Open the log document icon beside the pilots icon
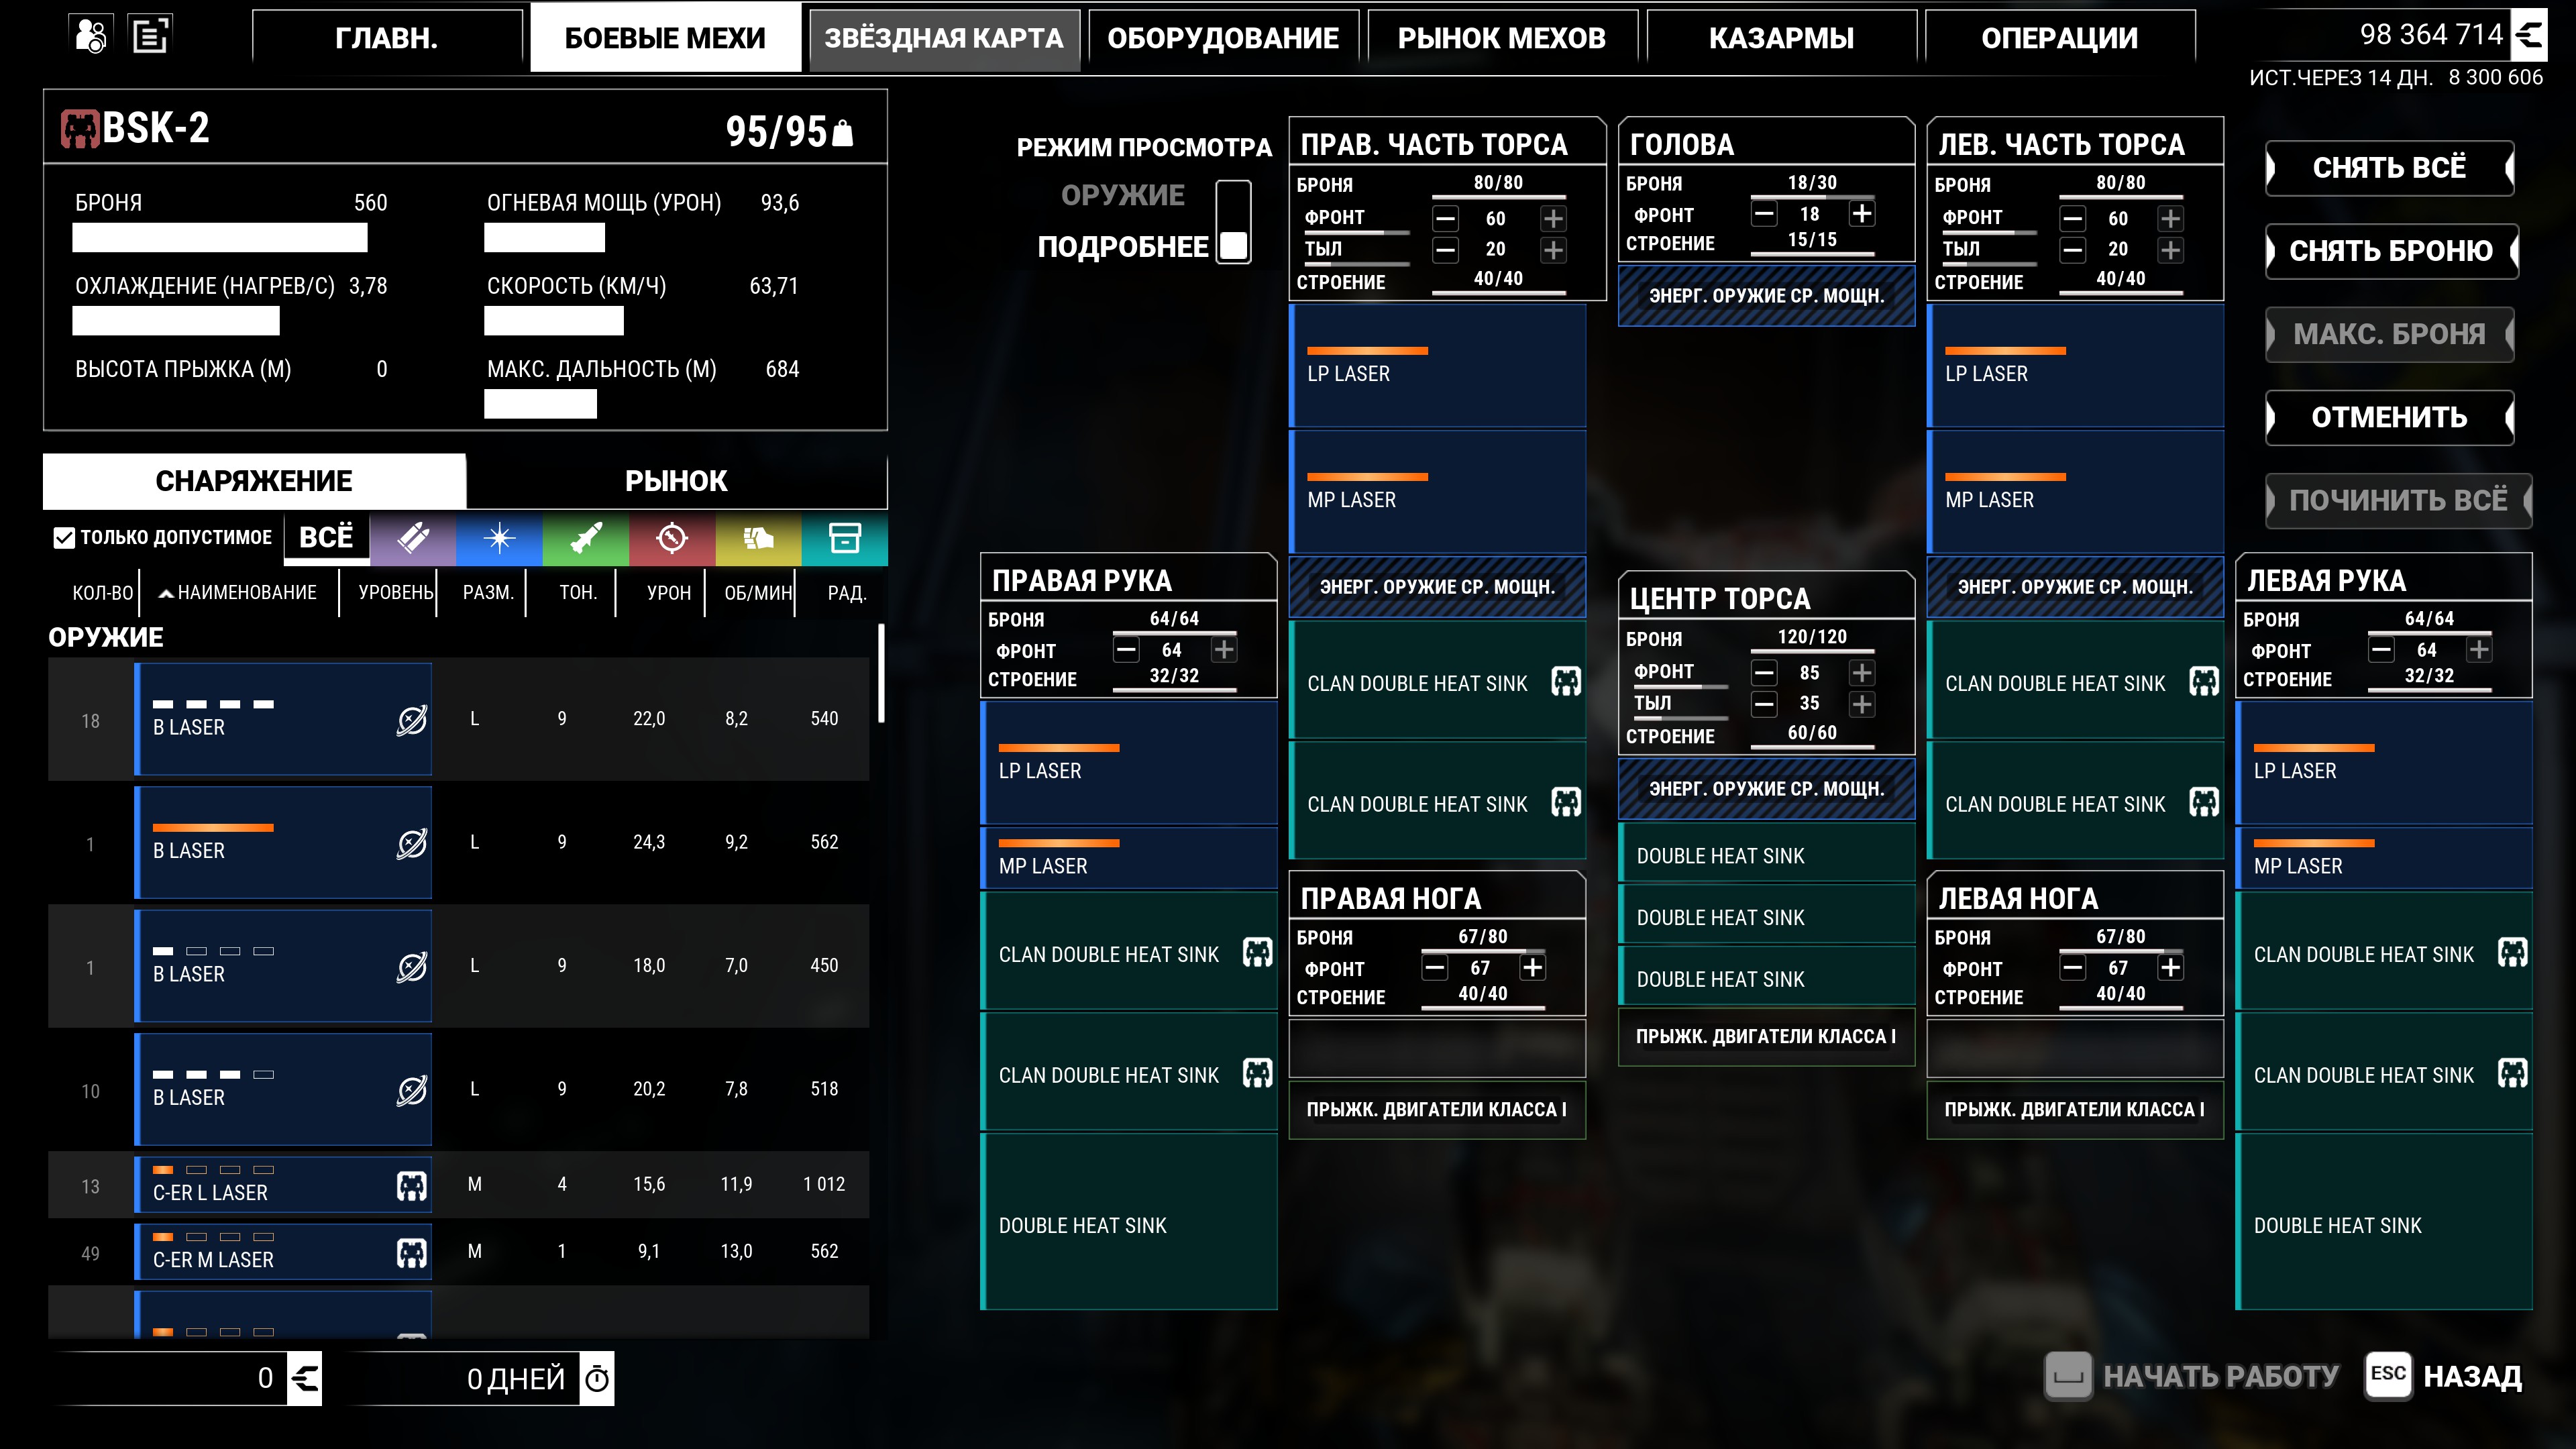The width and height of the screenshot is (2576, 1449). [x=151, y=36]
